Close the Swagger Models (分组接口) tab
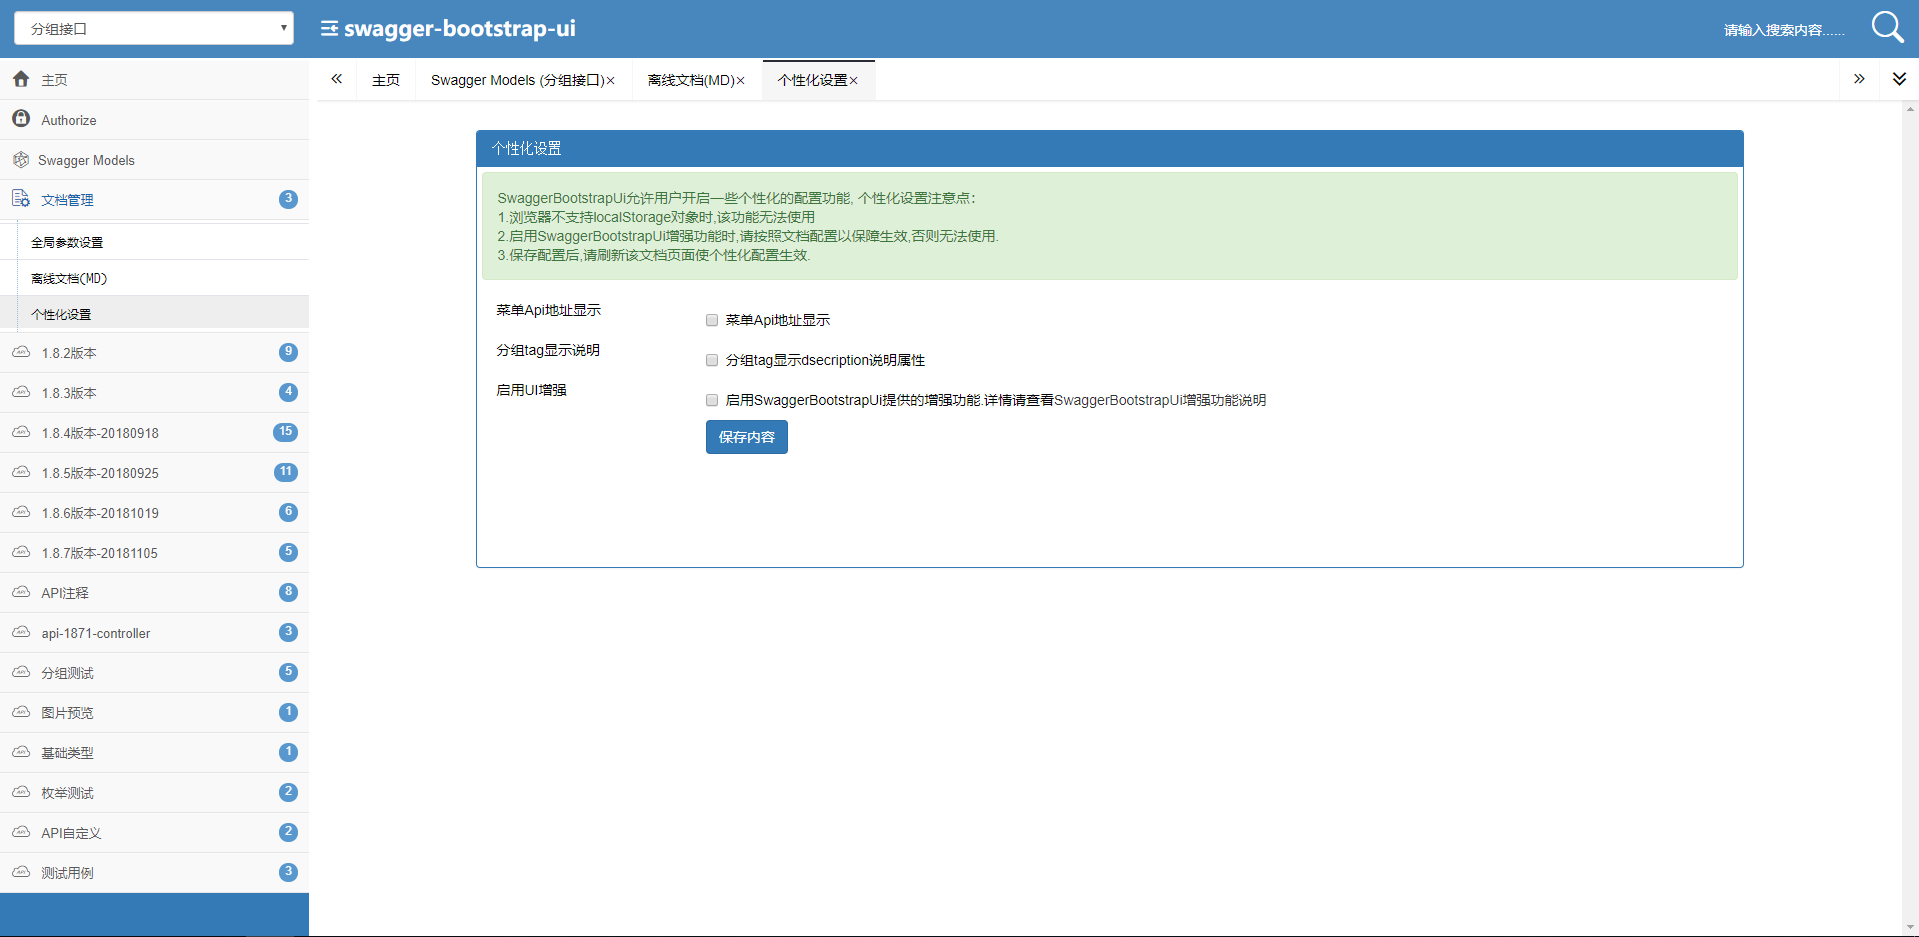Viewport: 1919px width, 937px height. point(611,81)
